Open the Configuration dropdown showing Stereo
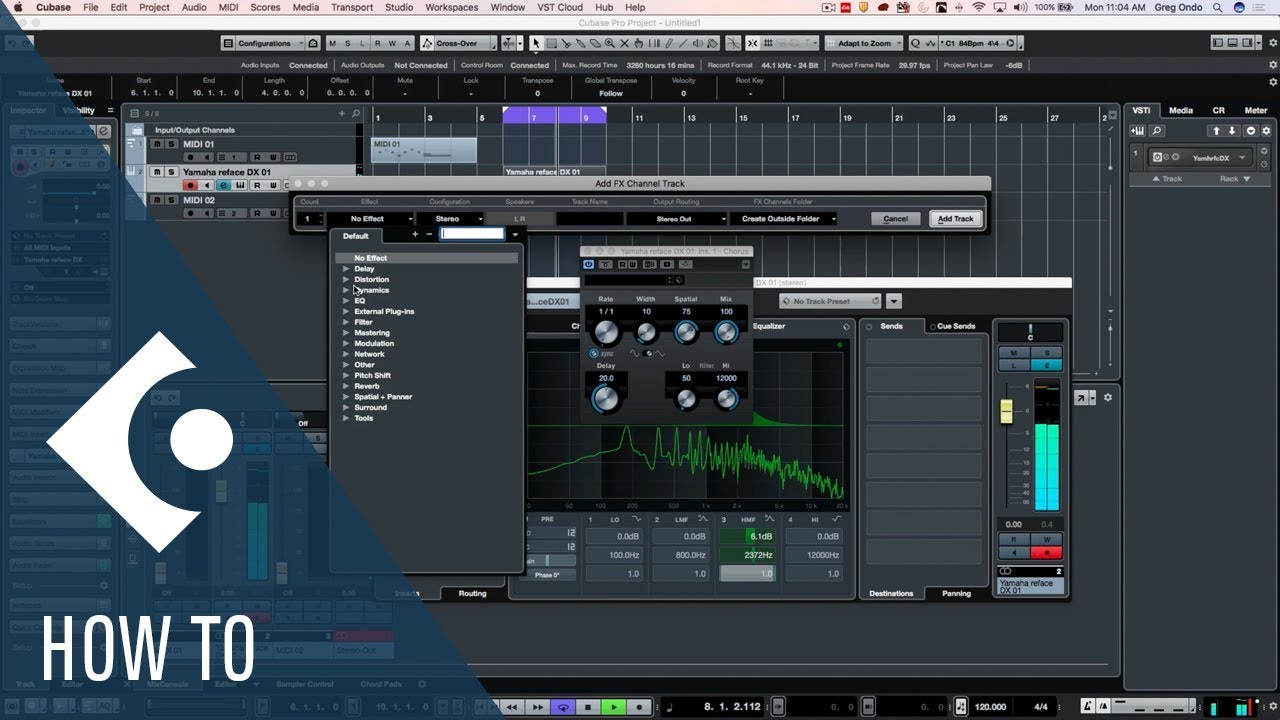 pyautogui.click(x=451, y=219)
